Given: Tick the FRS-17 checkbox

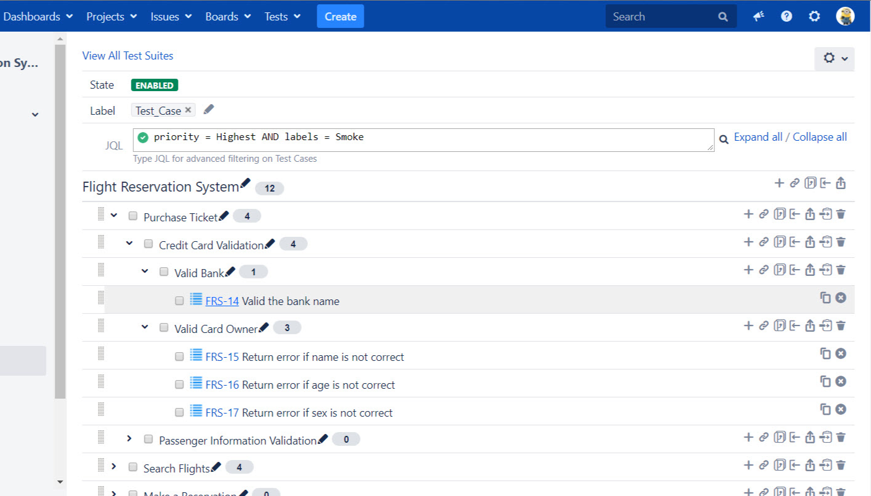Looking at the screenshot, I should [x=179, y=412].
